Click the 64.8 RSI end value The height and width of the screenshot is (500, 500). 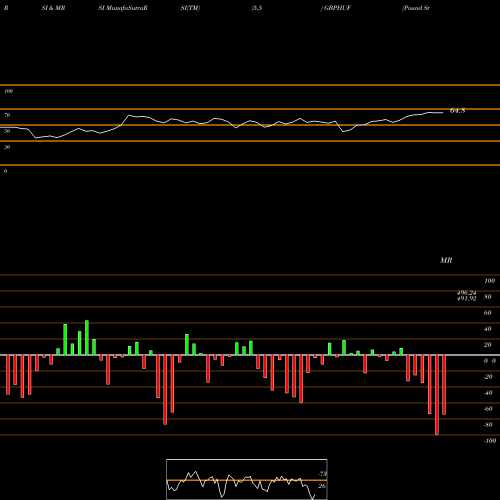click(457, 110)
